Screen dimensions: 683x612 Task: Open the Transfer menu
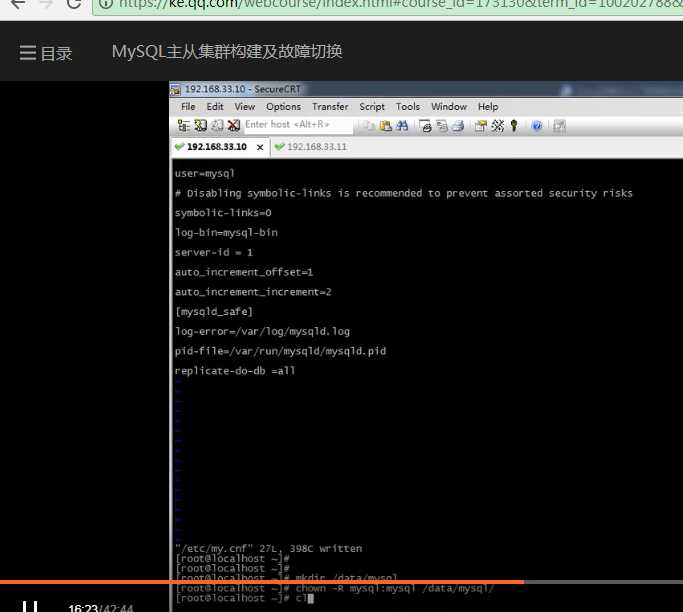tap(330, 107)
